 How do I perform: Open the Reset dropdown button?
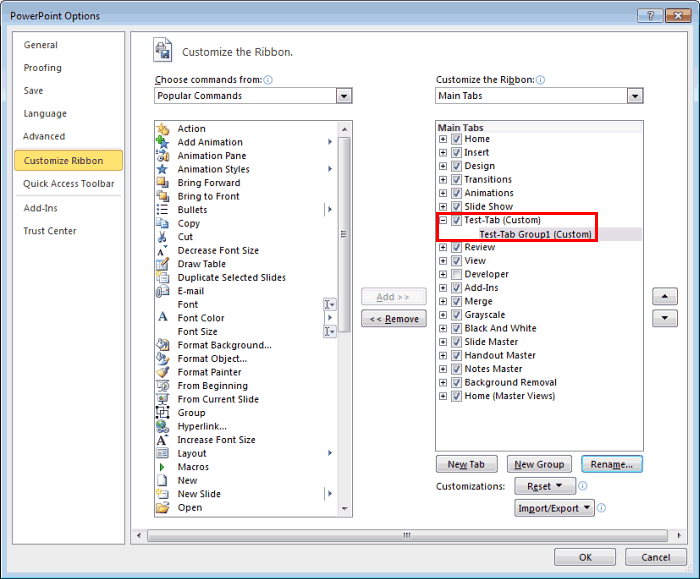click(545, 486)
